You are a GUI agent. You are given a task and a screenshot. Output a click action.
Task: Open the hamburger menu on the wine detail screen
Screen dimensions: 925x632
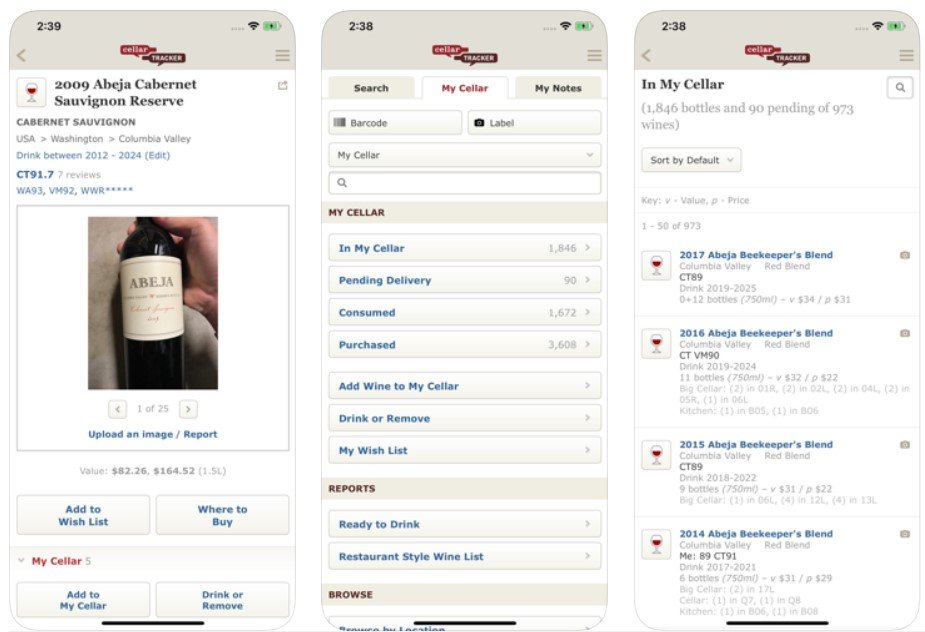tap(283, 55)
